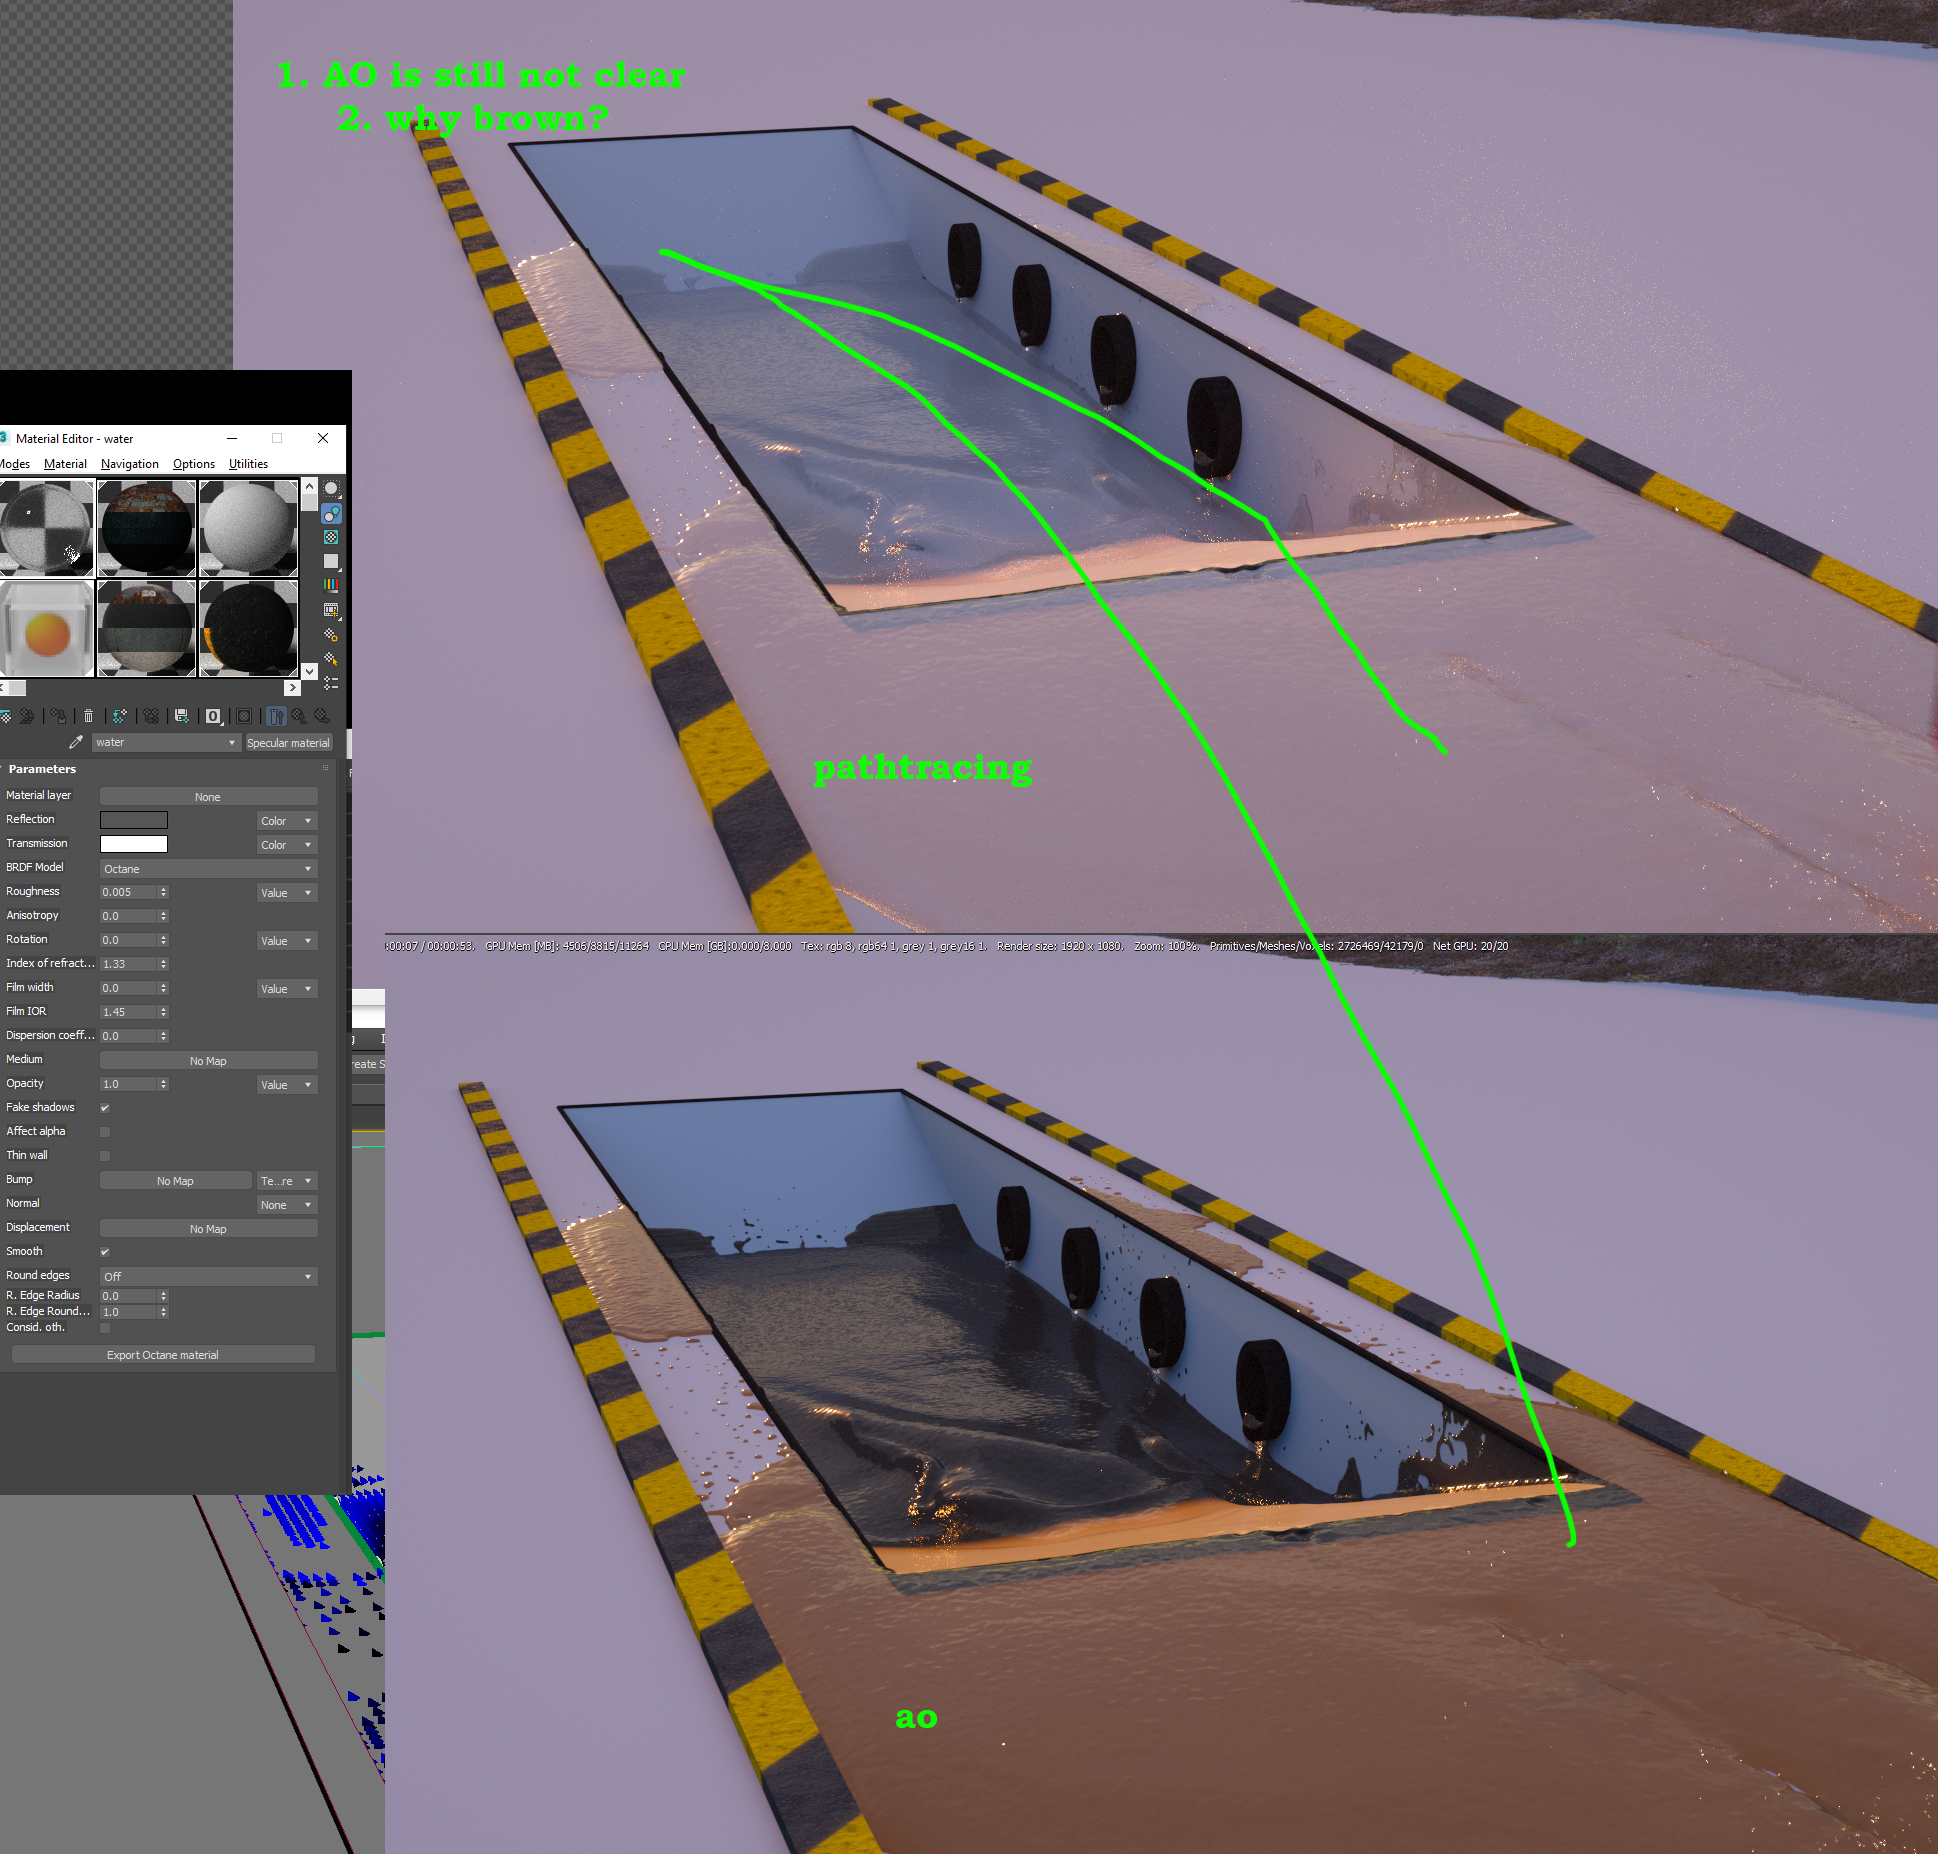Open the Video Color Check icon

[331, 585]
